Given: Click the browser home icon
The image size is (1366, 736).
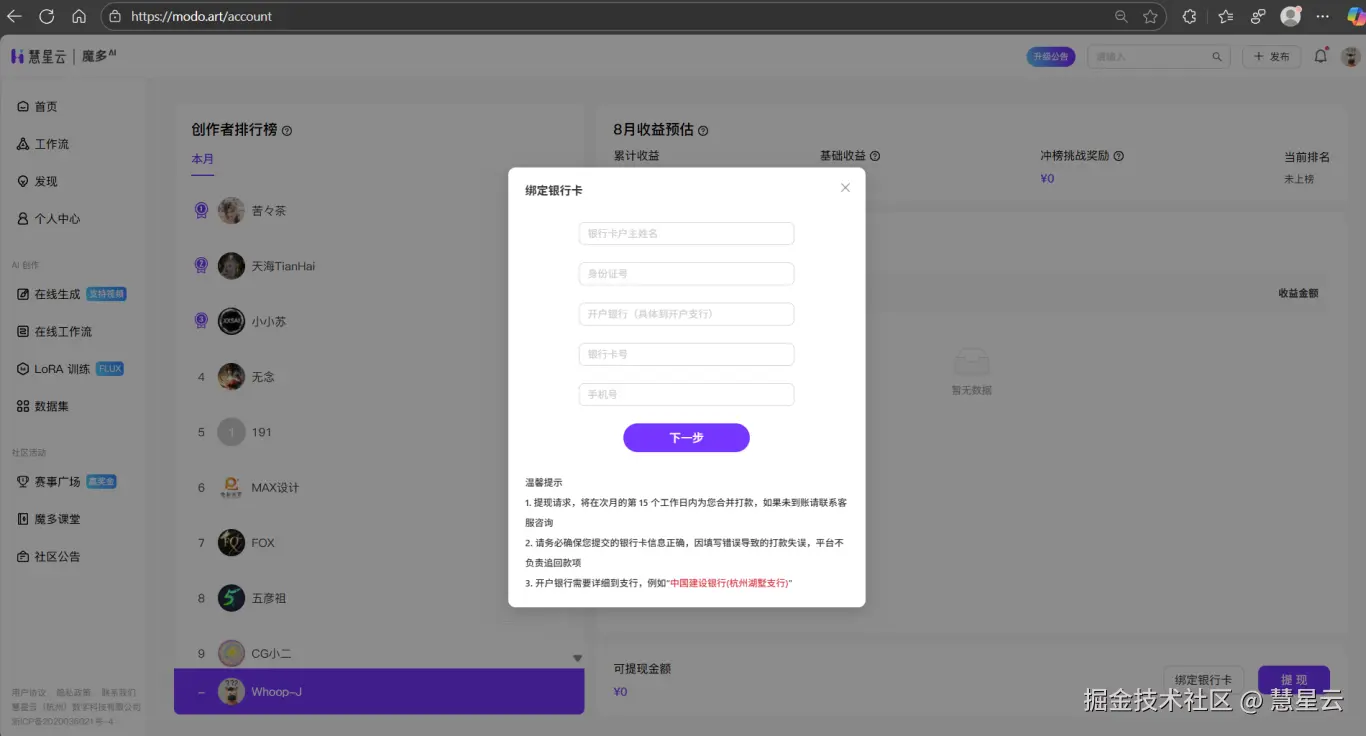Looking at the screenshot, I should [x=79, y=16].
